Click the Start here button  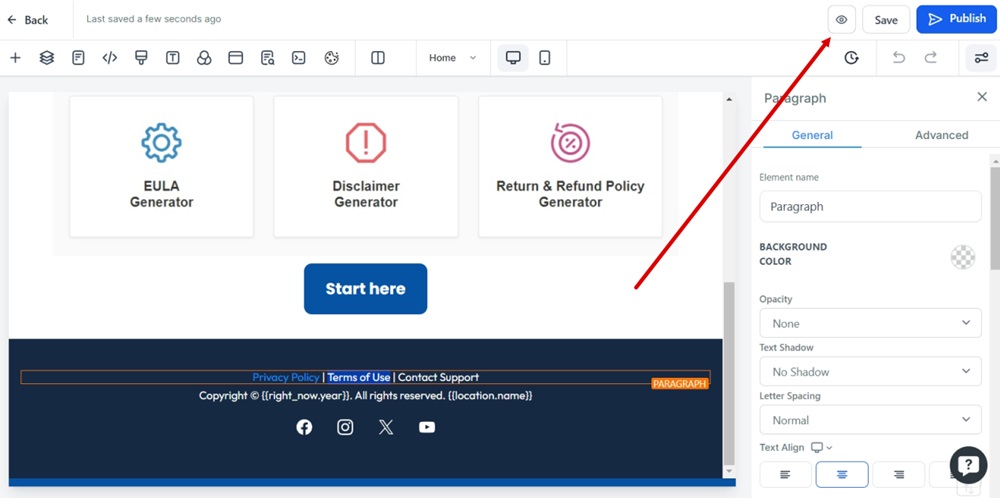365,289
